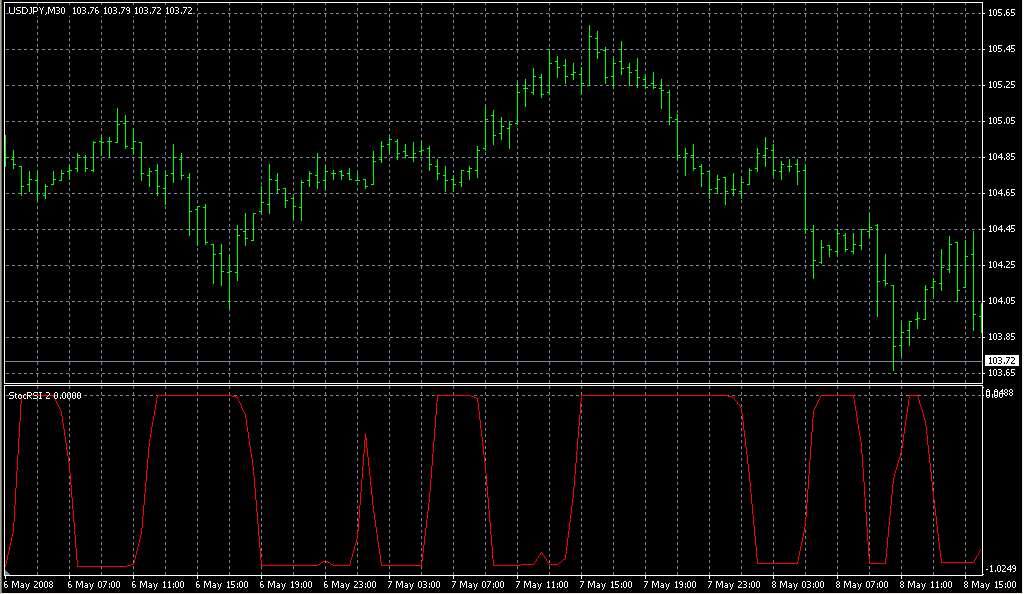
Task: Select the 6 May 23:00 time label
Action: tap(348, 583)
